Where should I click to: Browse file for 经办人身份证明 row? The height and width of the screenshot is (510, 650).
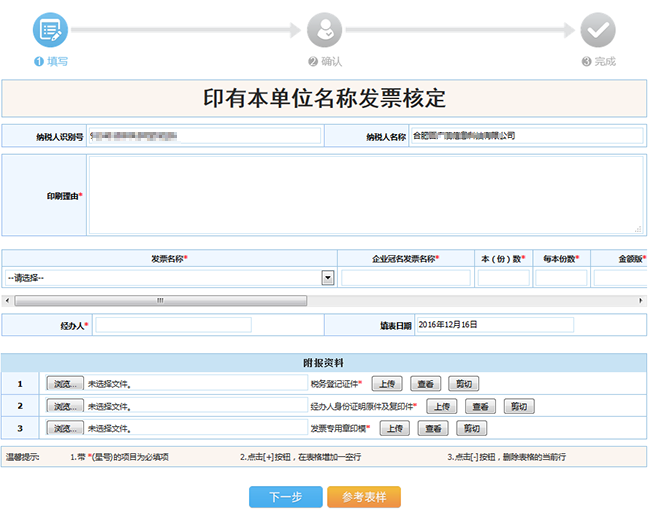[x=64, y=406]
